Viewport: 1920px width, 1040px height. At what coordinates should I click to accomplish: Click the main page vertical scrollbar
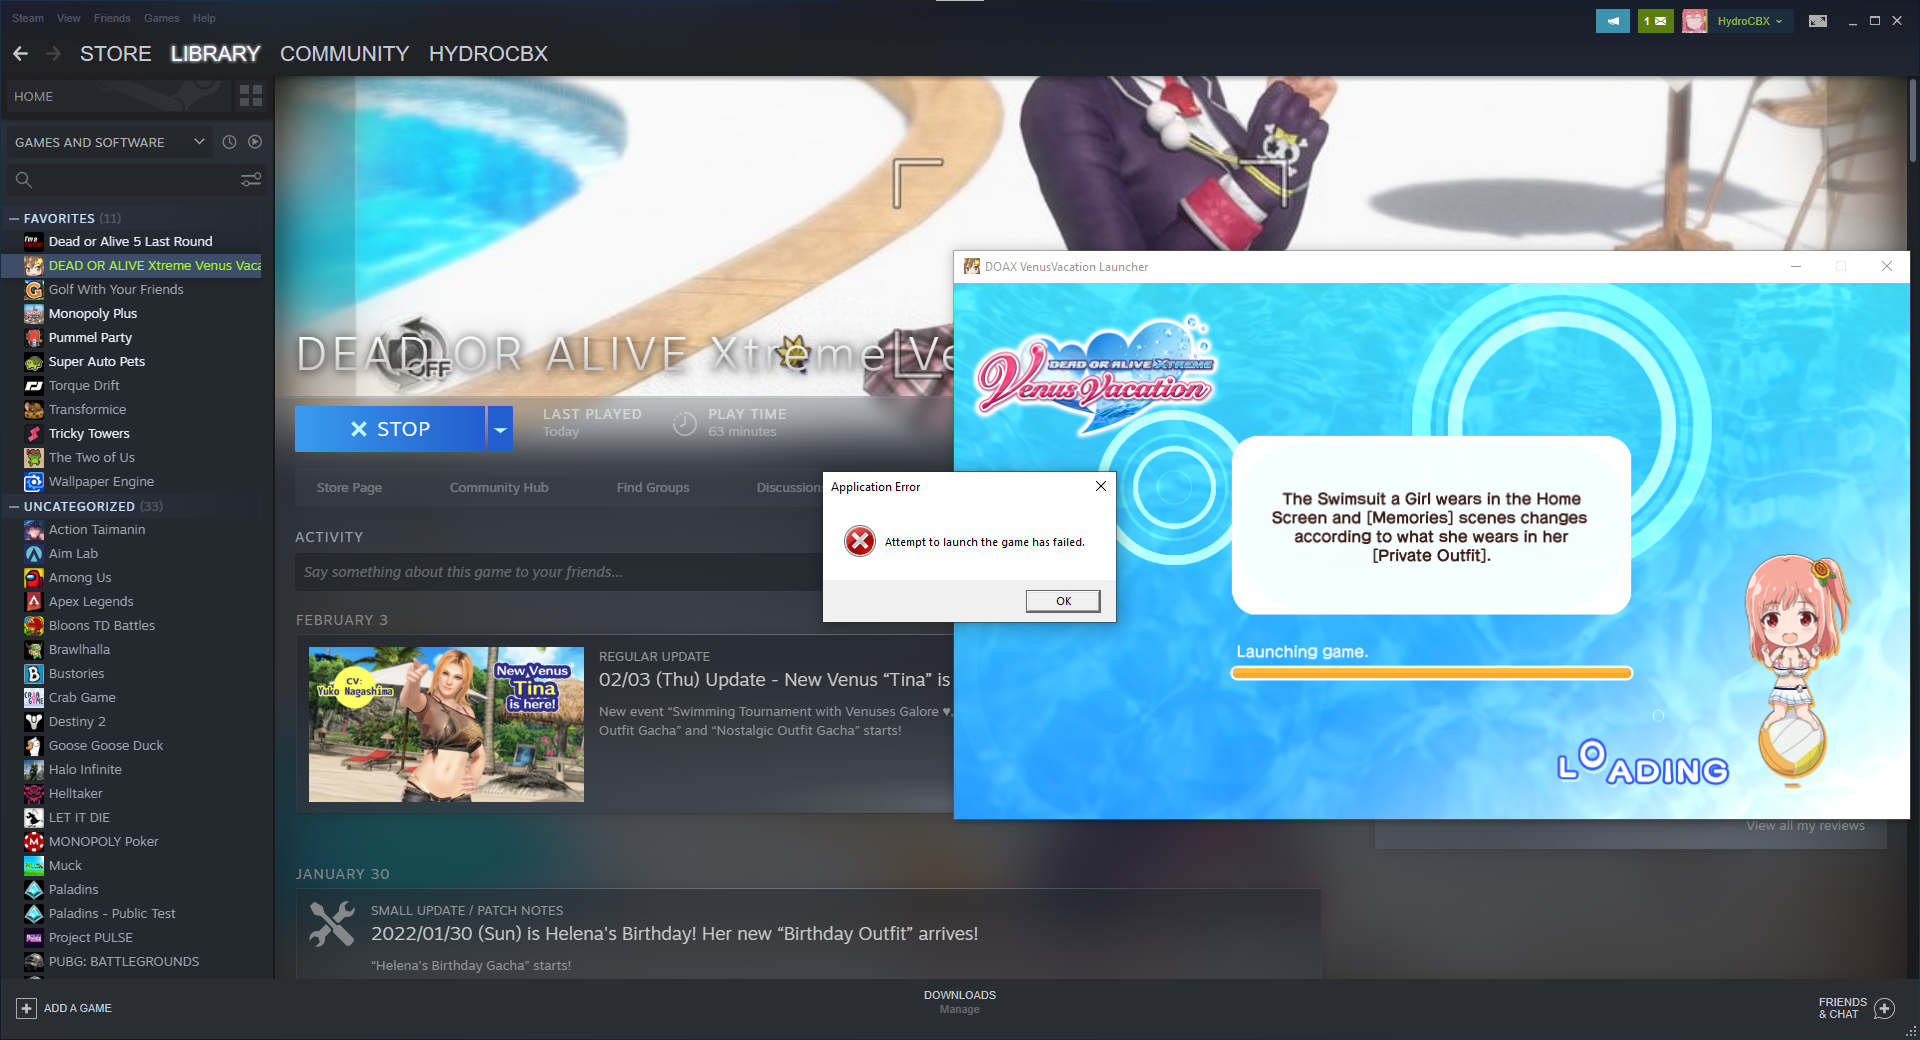click(x=1912, y=120)
